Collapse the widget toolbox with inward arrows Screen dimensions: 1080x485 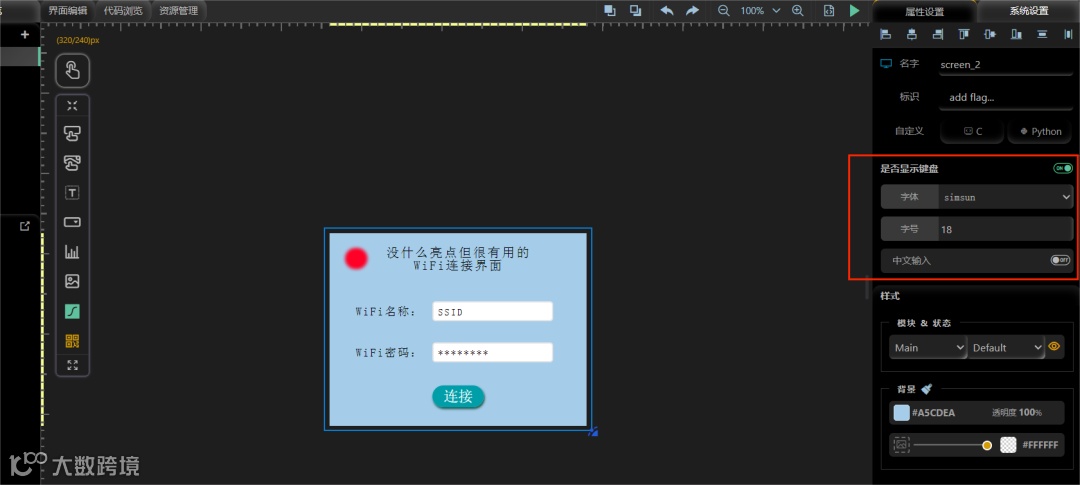(x=72, y=105)
